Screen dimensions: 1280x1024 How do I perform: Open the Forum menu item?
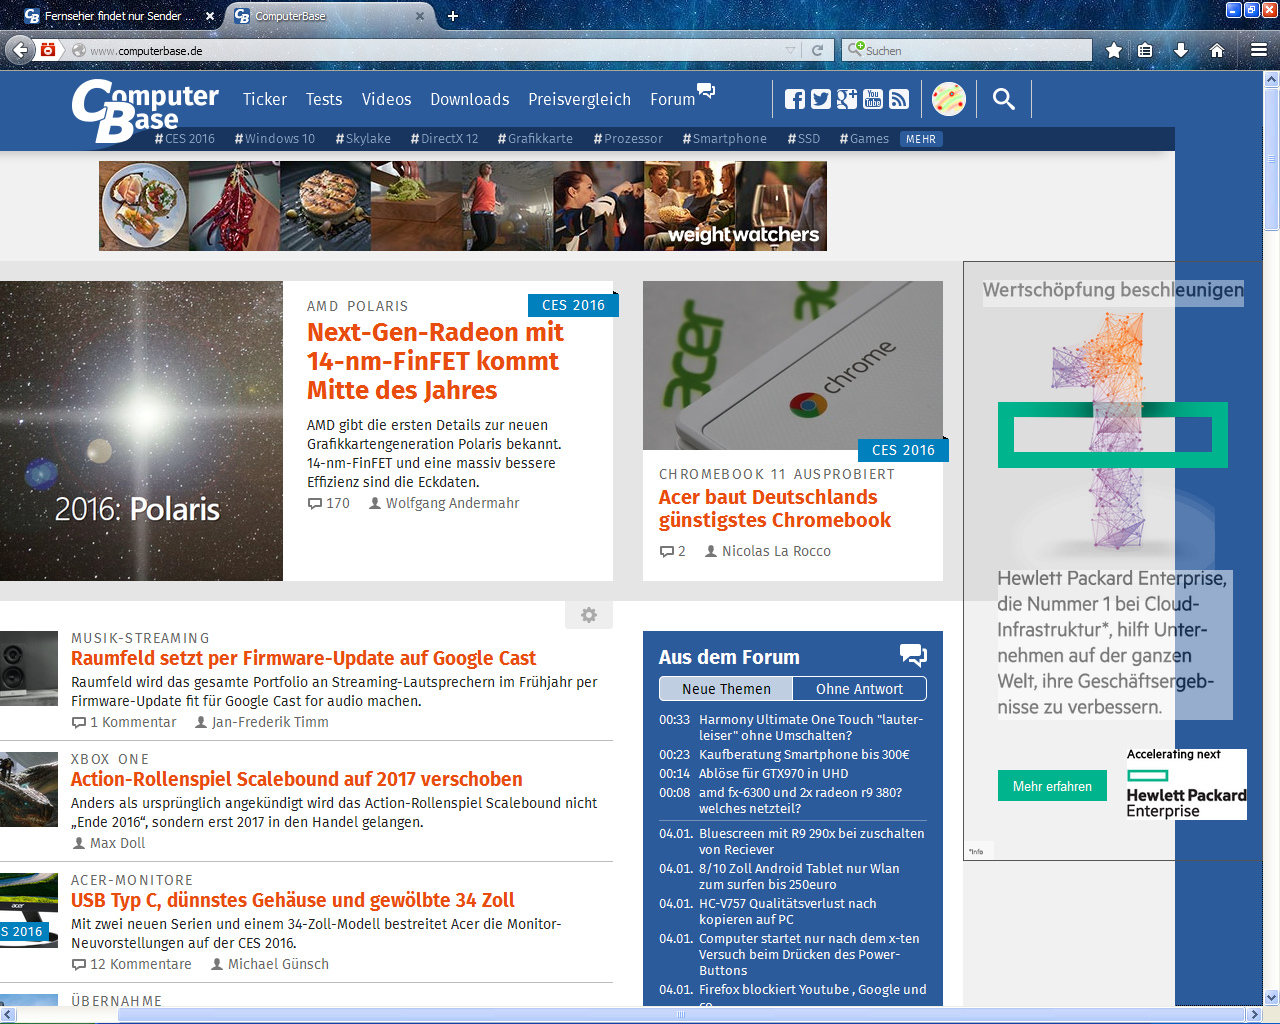coord(673,99)
